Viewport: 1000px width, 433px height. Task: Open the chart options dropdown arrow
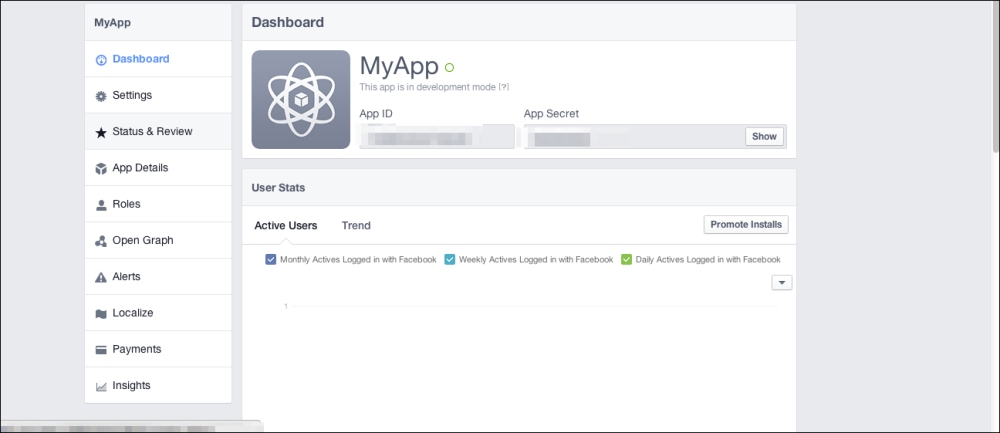coord(782,283)
